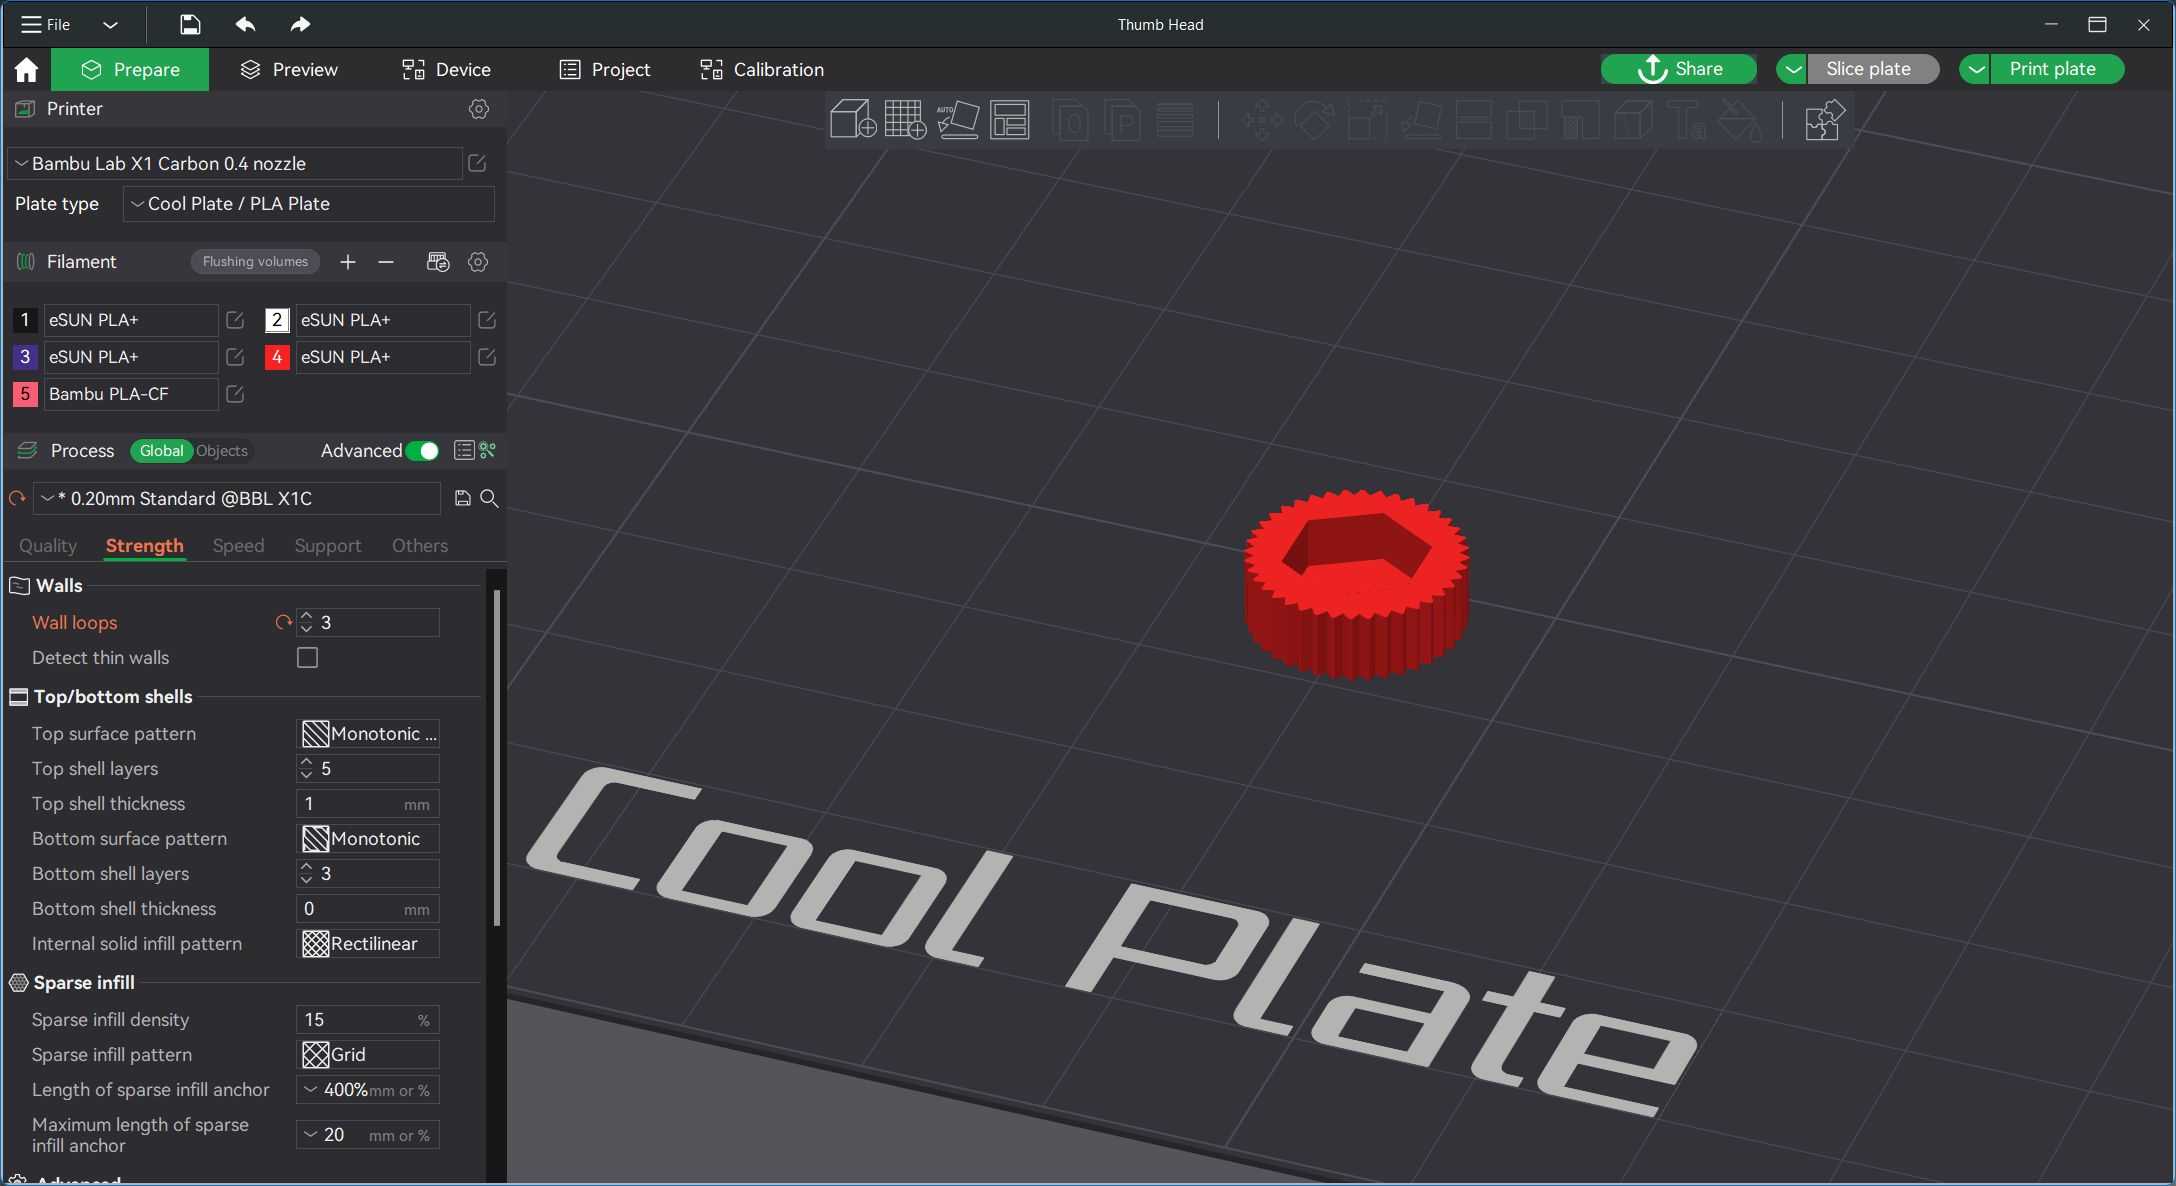This screenshot has height=1186, width=2176.
Task: Edit filament 4 eSUN PLA+ preset
Action: pyautogui.click(x=487, y=357)
